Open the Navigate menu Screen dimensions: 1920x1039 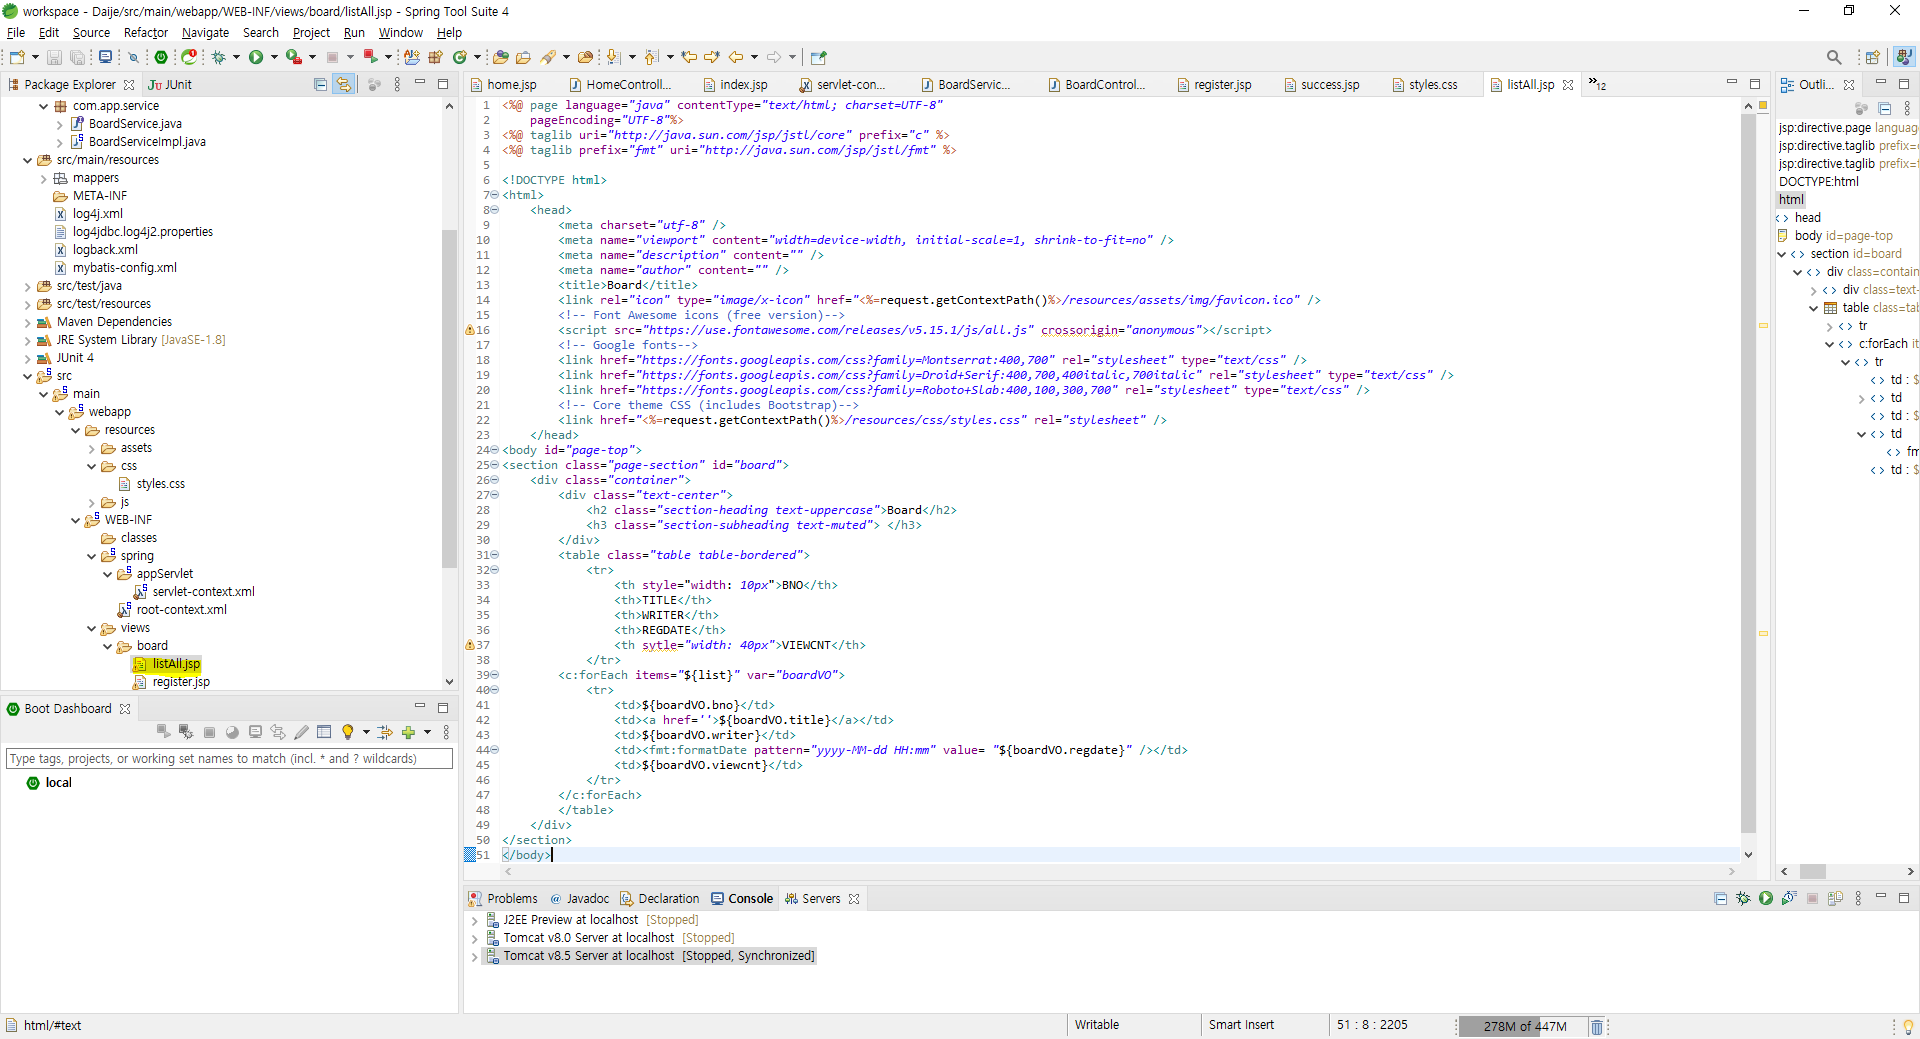pyautogui.click(x=205, y=33)
